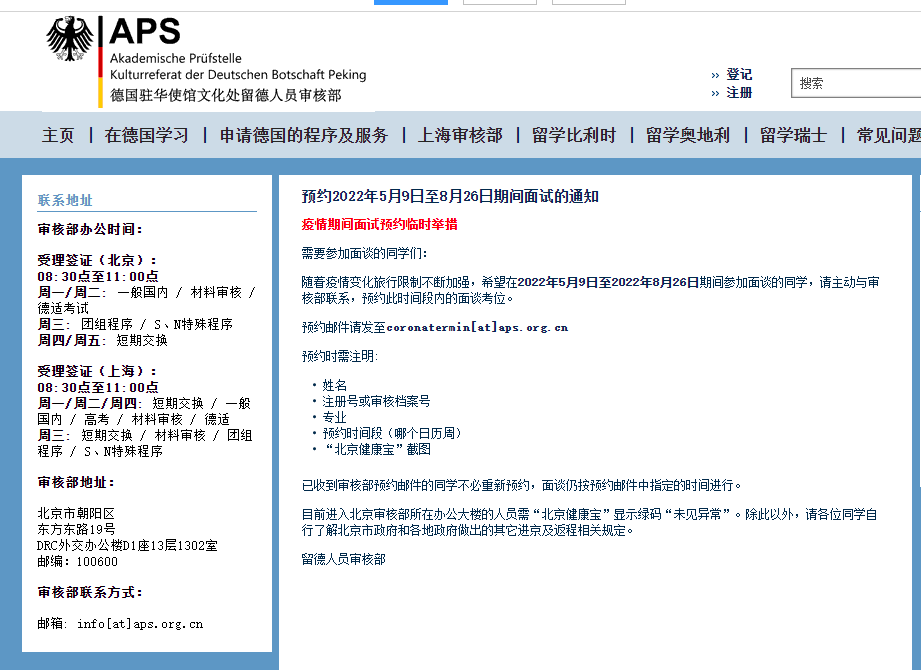This screenshot has height=670, width=921.
Task: Click the 注册 registration link
Action: click(x=740, y=92)
